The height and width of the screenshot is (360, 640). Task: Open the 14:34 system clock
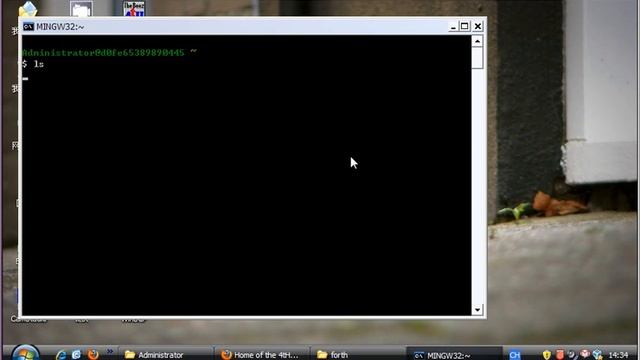coord(618,355)
